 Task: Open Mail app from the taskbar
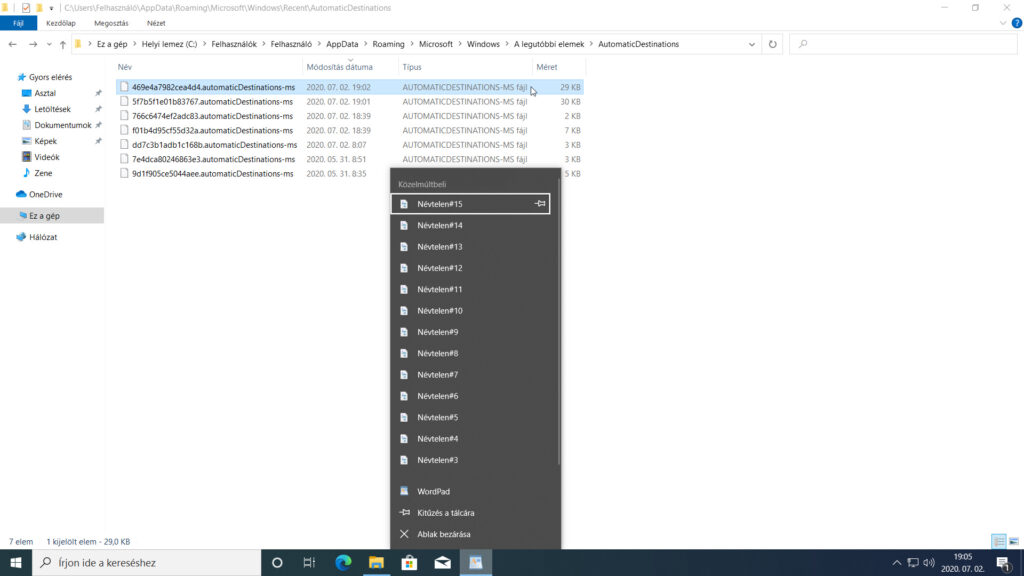coord(443,562)
